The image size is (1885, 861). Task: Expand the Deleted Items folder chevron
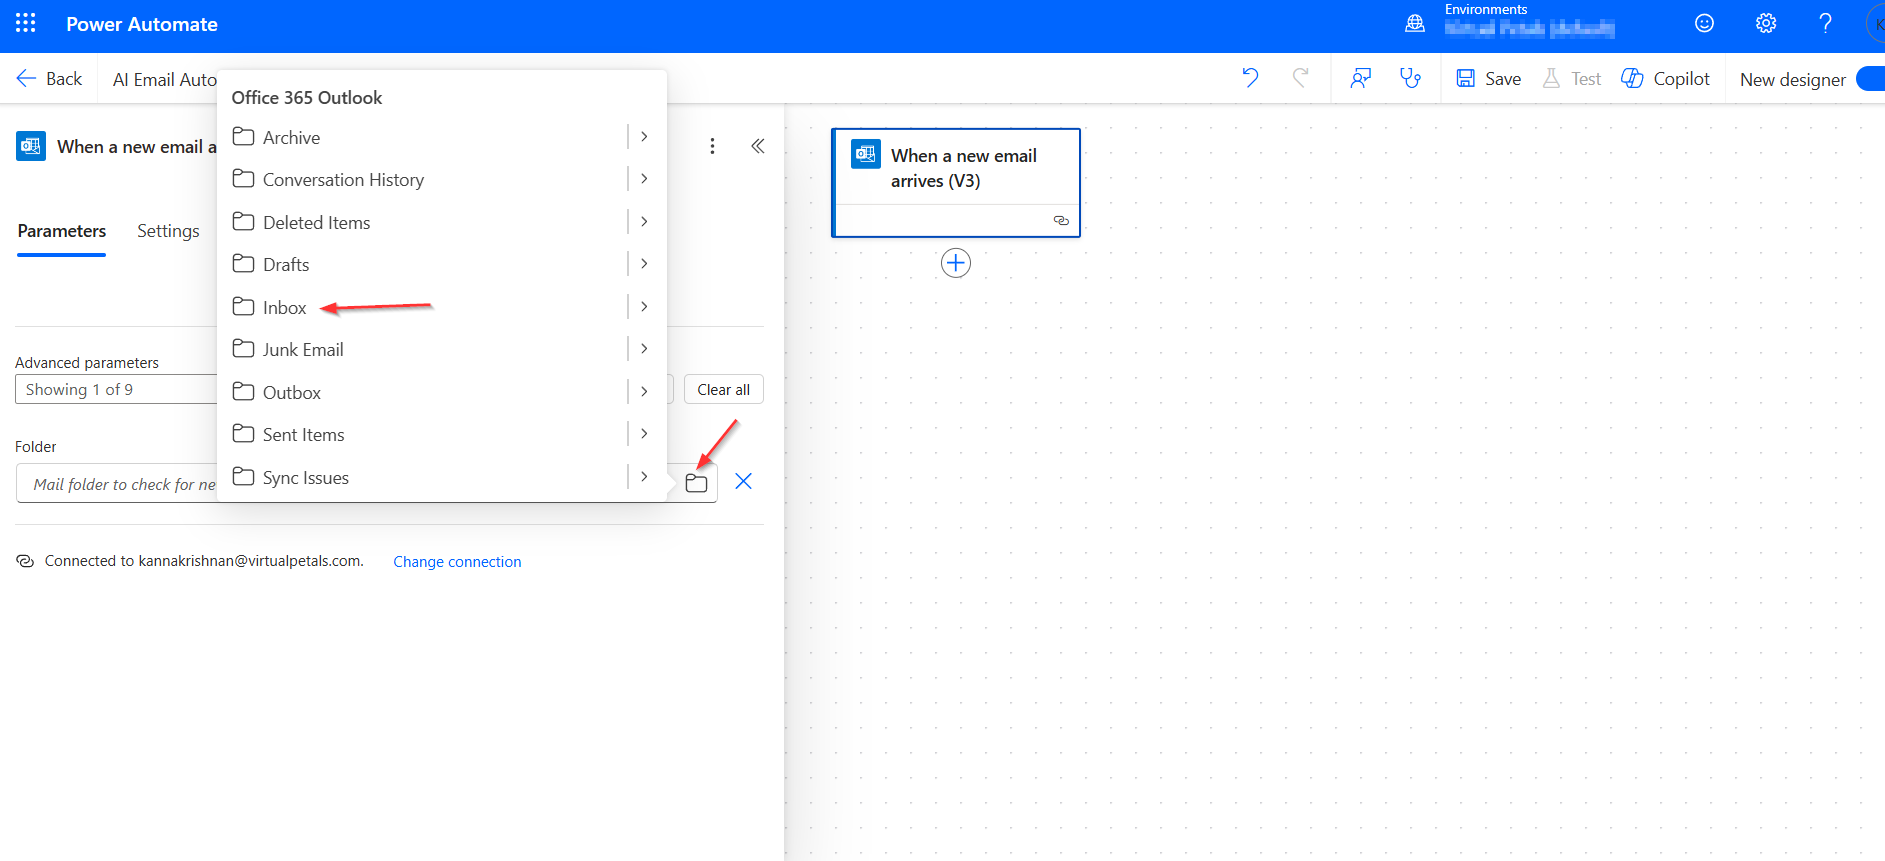pos(644,222)
